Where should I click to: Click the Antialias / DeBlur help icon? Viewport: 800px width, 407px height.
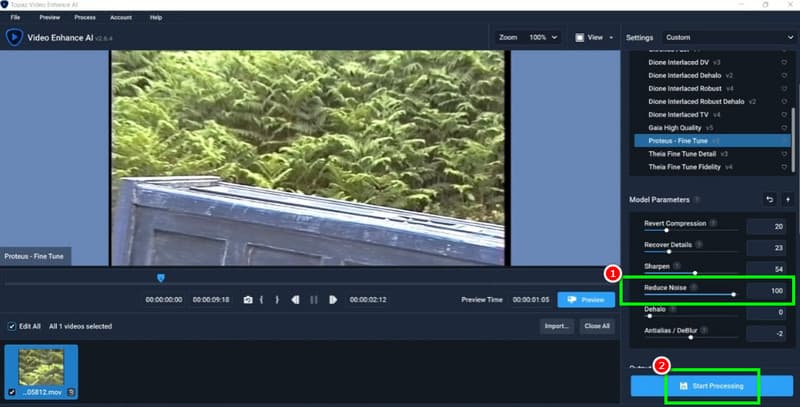[x=704, y=330]
